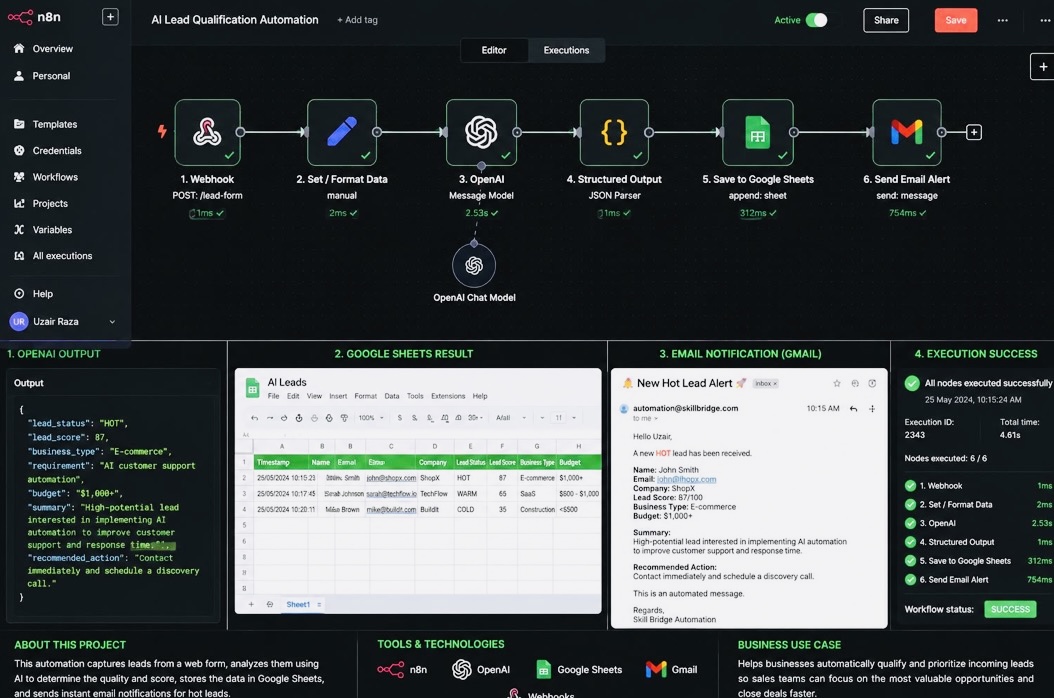This screenshot has height=698, width=1054.
Task: Open Workflows in sidebar
Action: [55, 177]
